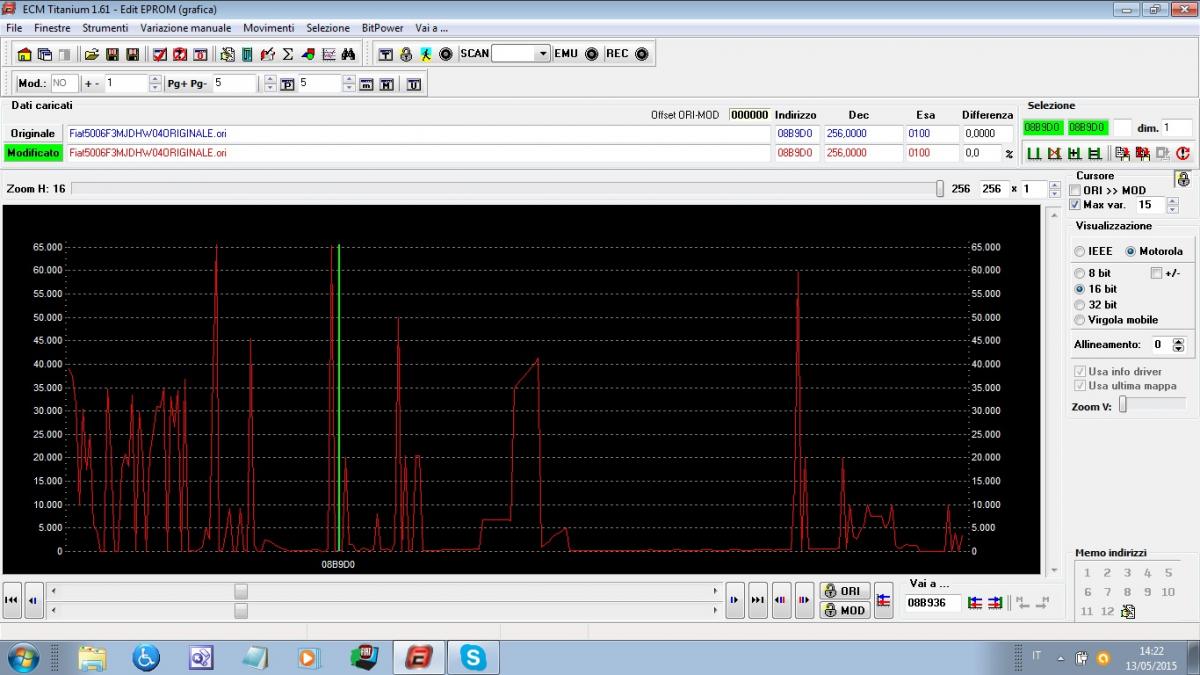Open the BitPower menu
The height and width of the screenshot is (675, 1200).
point(382,28)
